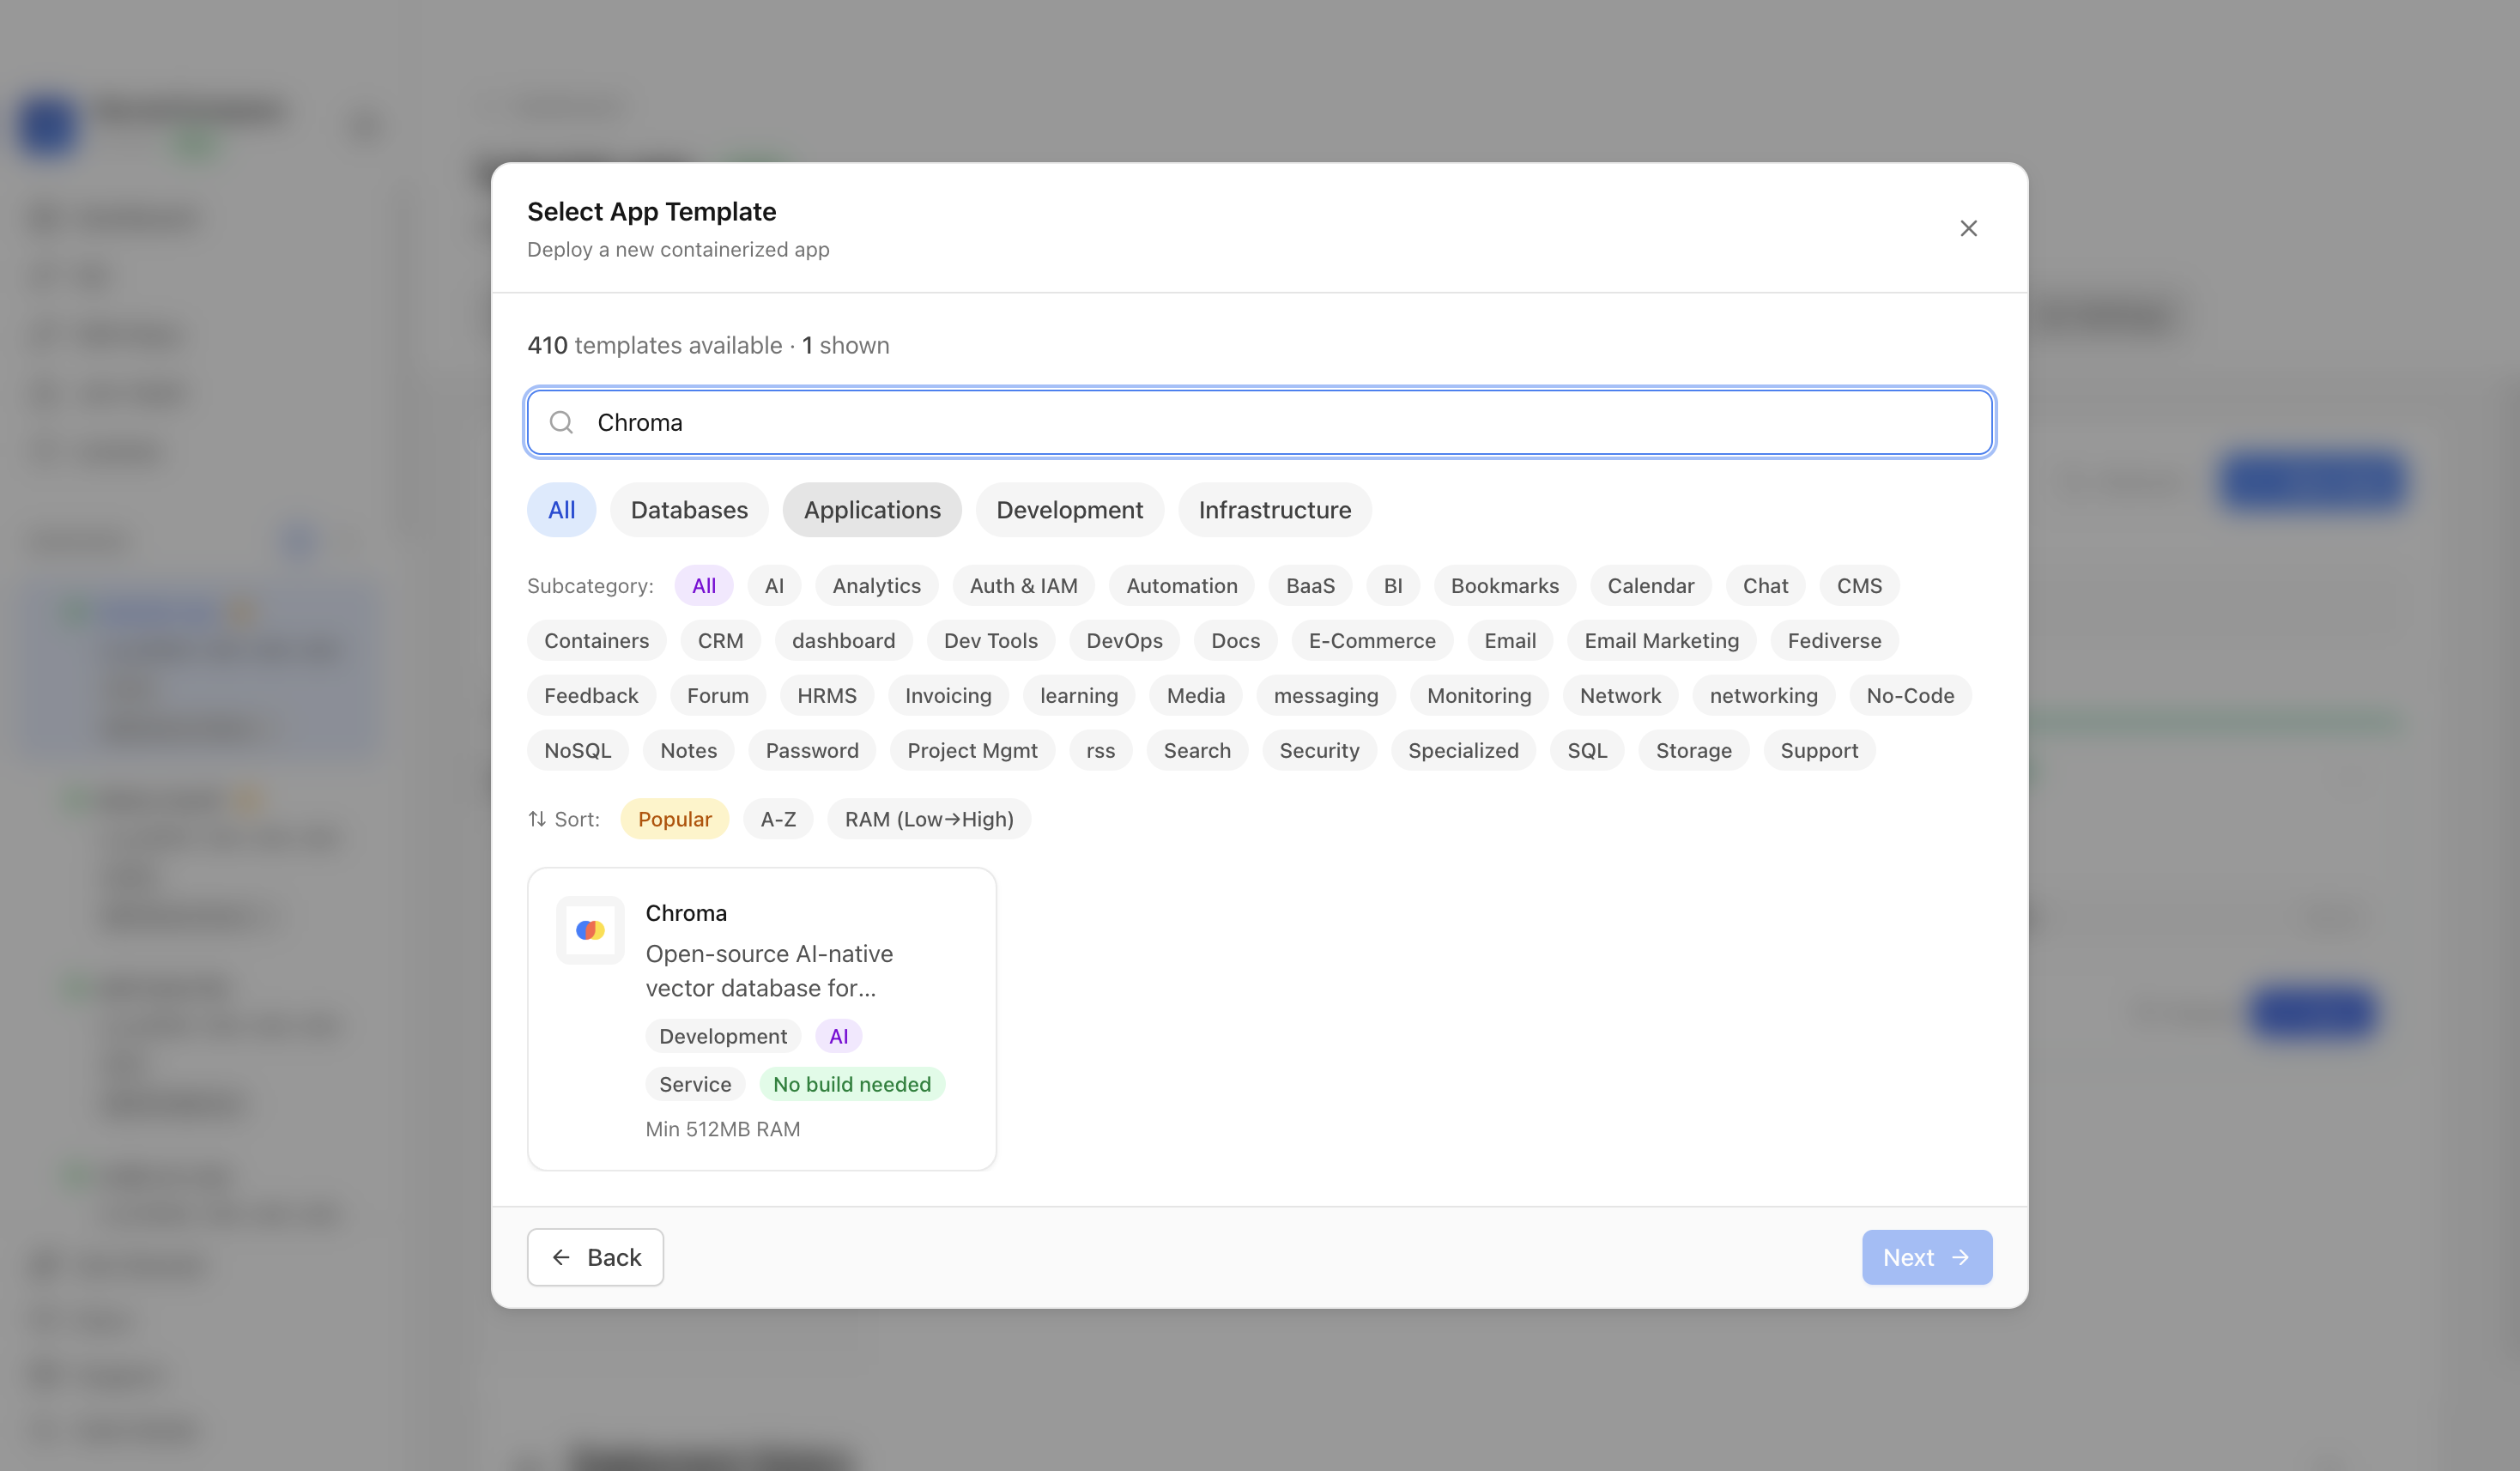The image size is (2520, 1471).
Task: Choose the capitalized Network subcategory chip
Action: (1620, 696)
